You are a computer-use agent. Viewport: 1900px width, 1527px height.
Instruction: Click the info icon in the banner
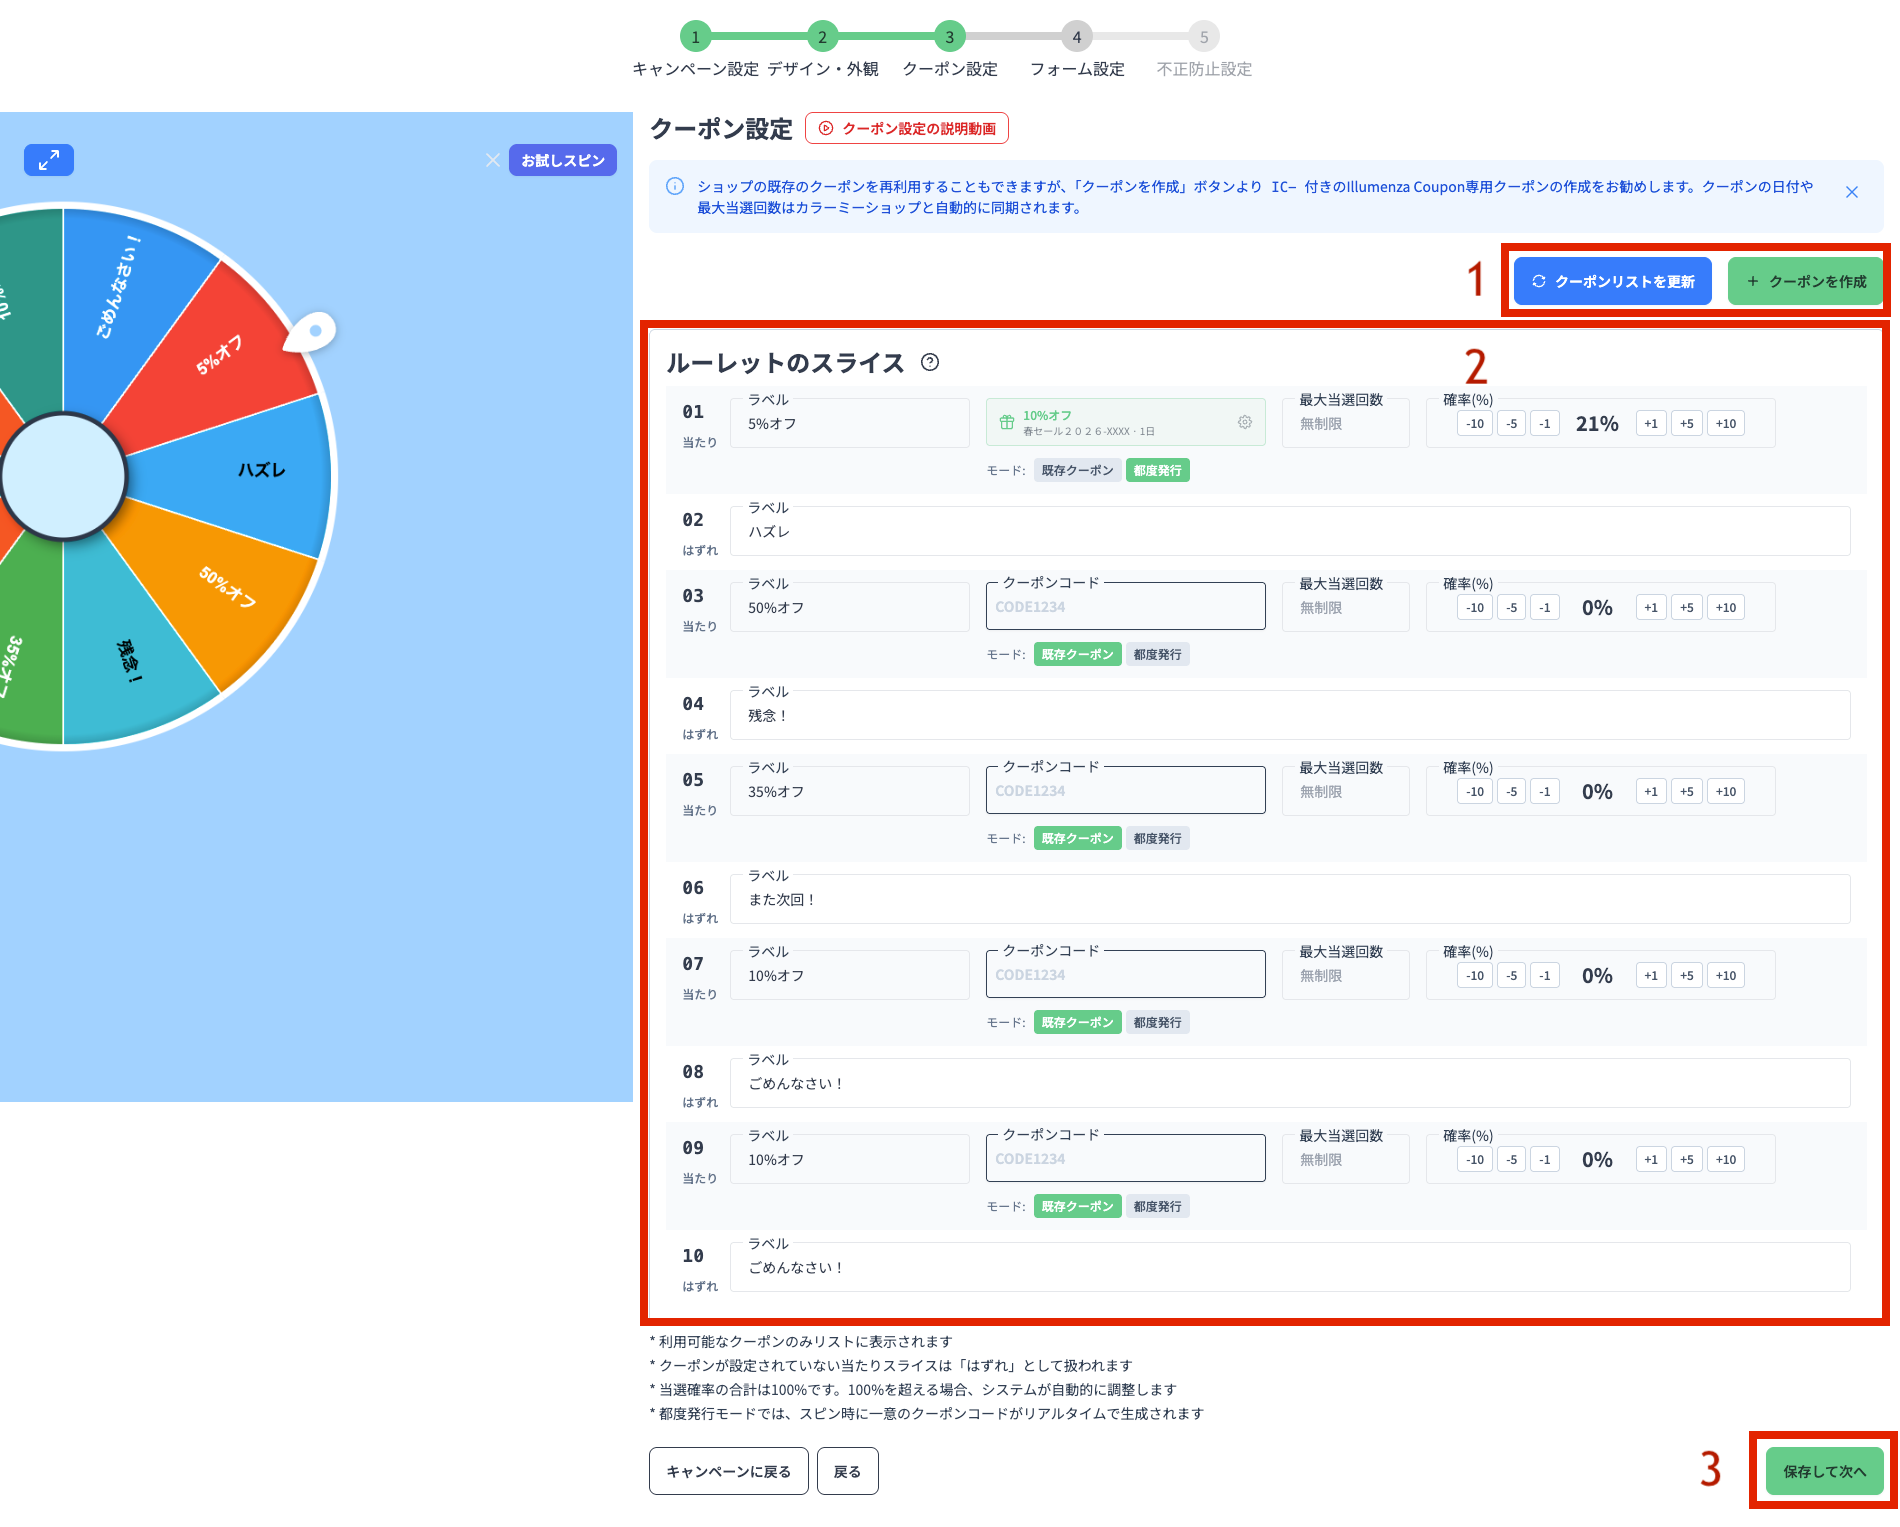tap(675, 187)
